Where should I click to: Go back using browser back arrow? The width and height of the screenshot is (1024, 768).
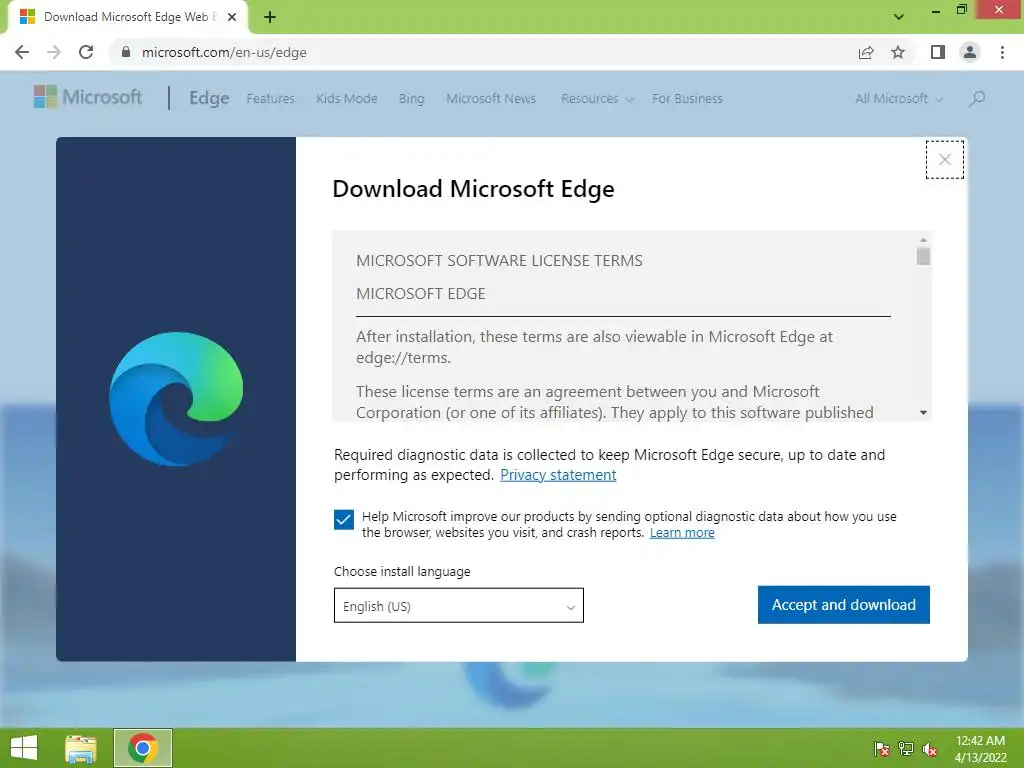pos(22,52)
